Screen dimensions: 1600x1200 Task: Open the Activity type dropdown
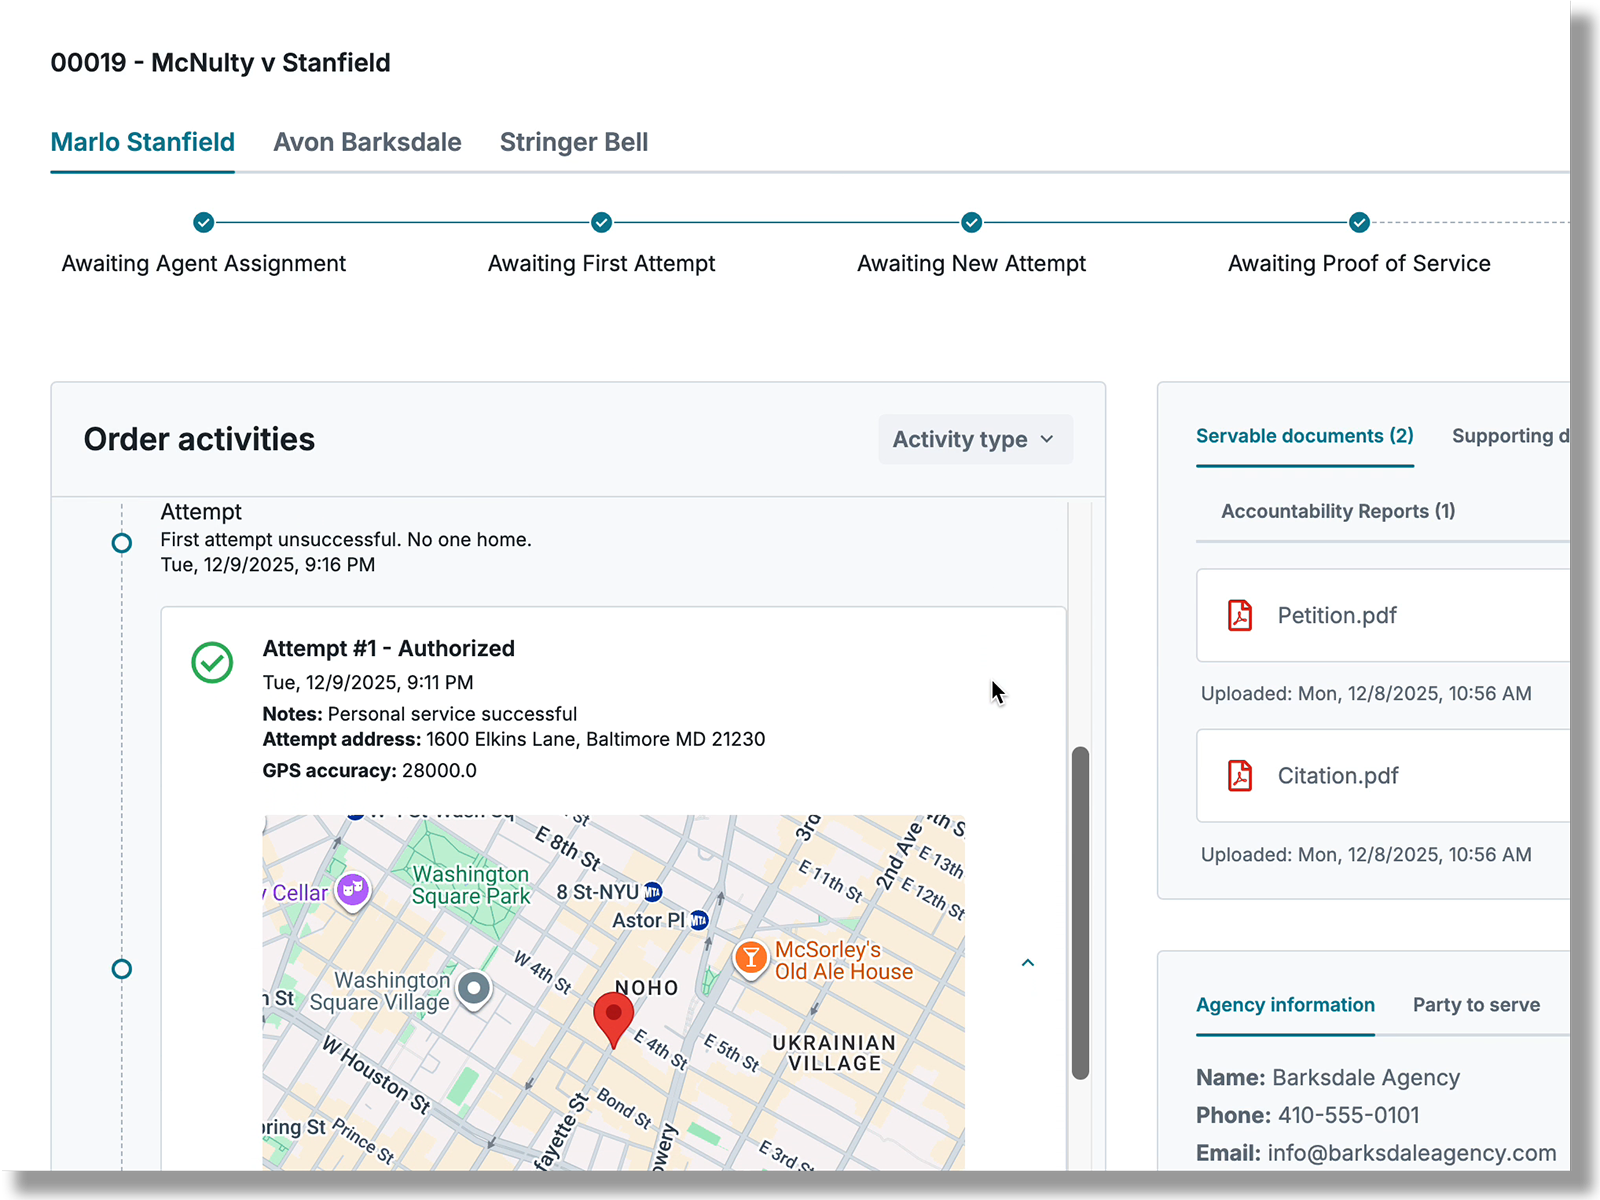point(975,439)
